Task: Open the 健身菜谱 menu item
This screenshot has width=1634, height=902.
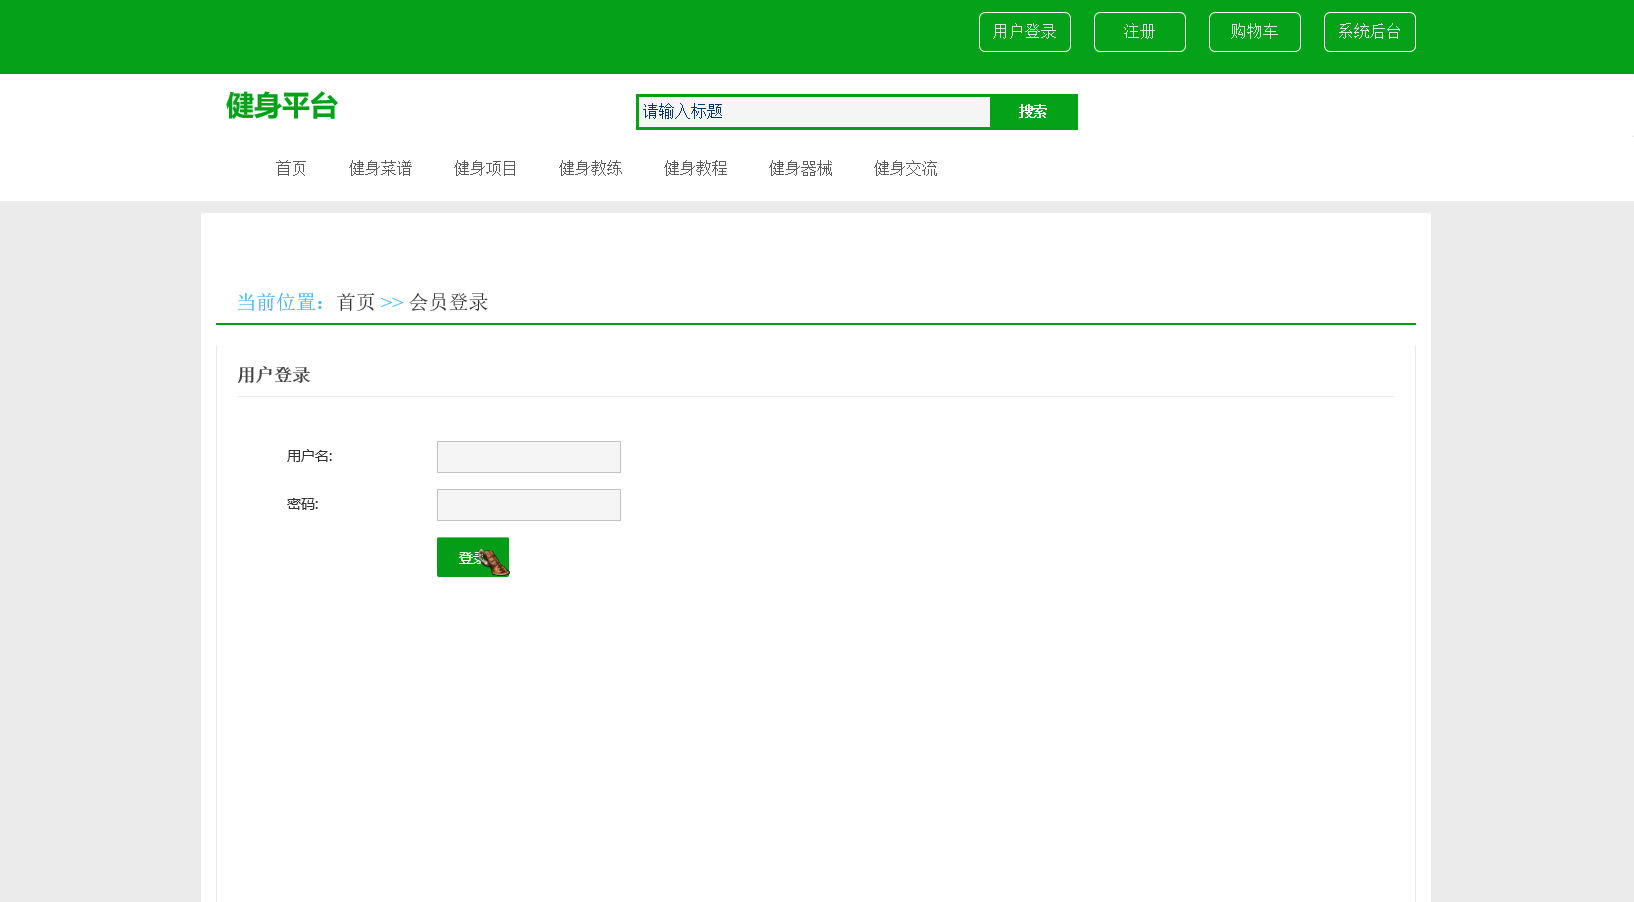Action: point(380,168)
